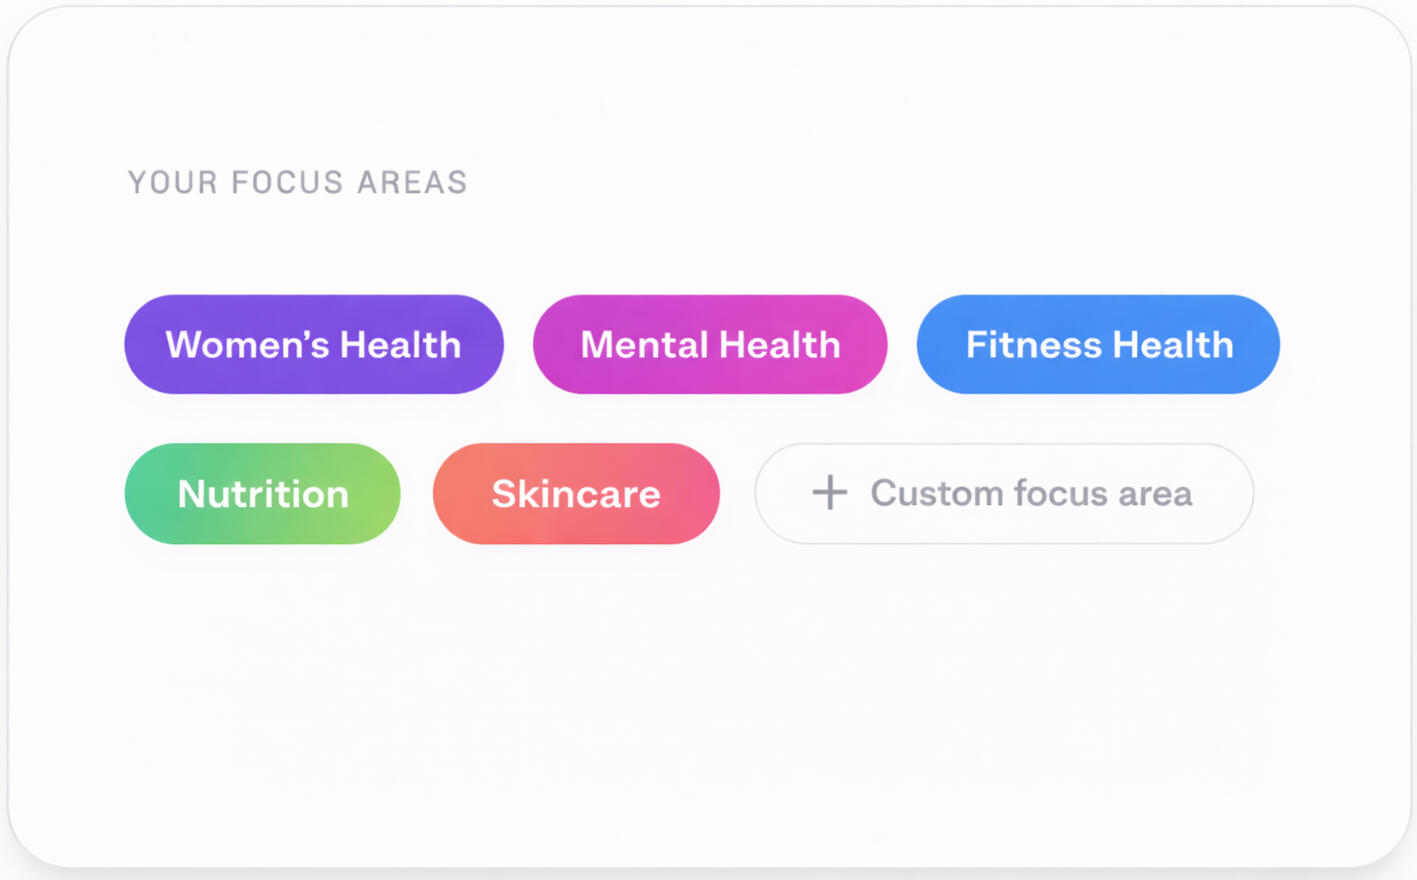
Task: Deselect the Skincare focus area
Action: pyautogui.click(x=576, y=494)
